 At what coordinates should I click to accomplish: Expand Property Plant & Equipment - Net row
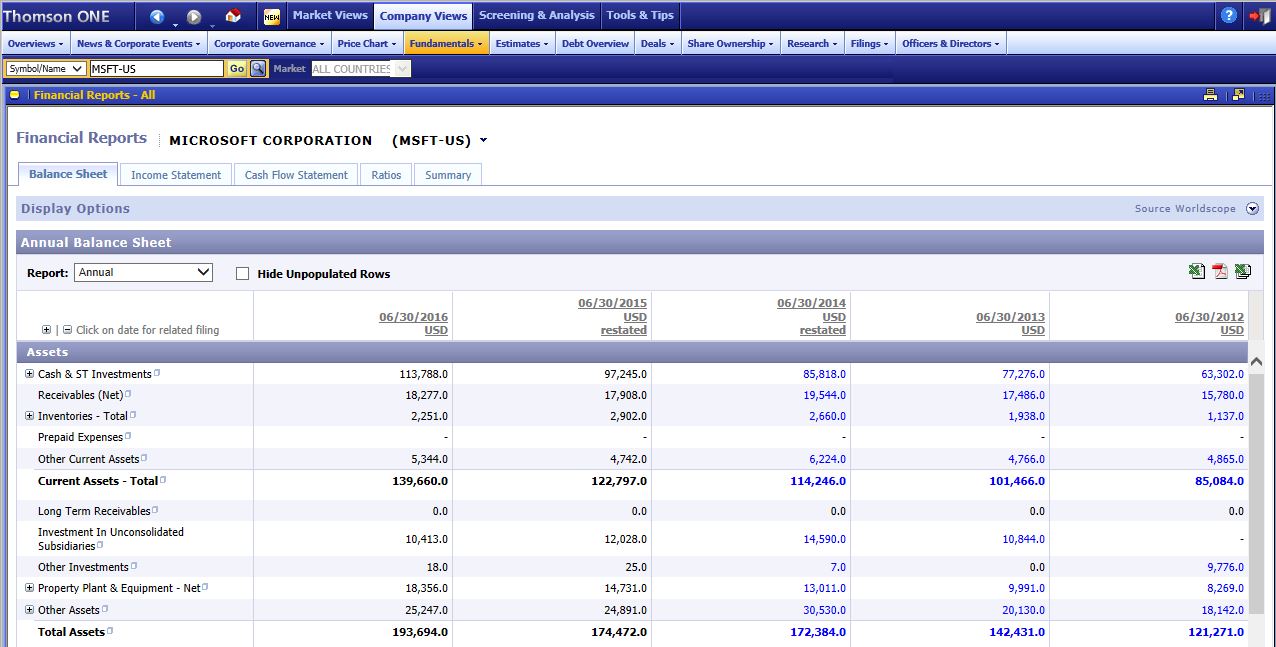[29, 588]
